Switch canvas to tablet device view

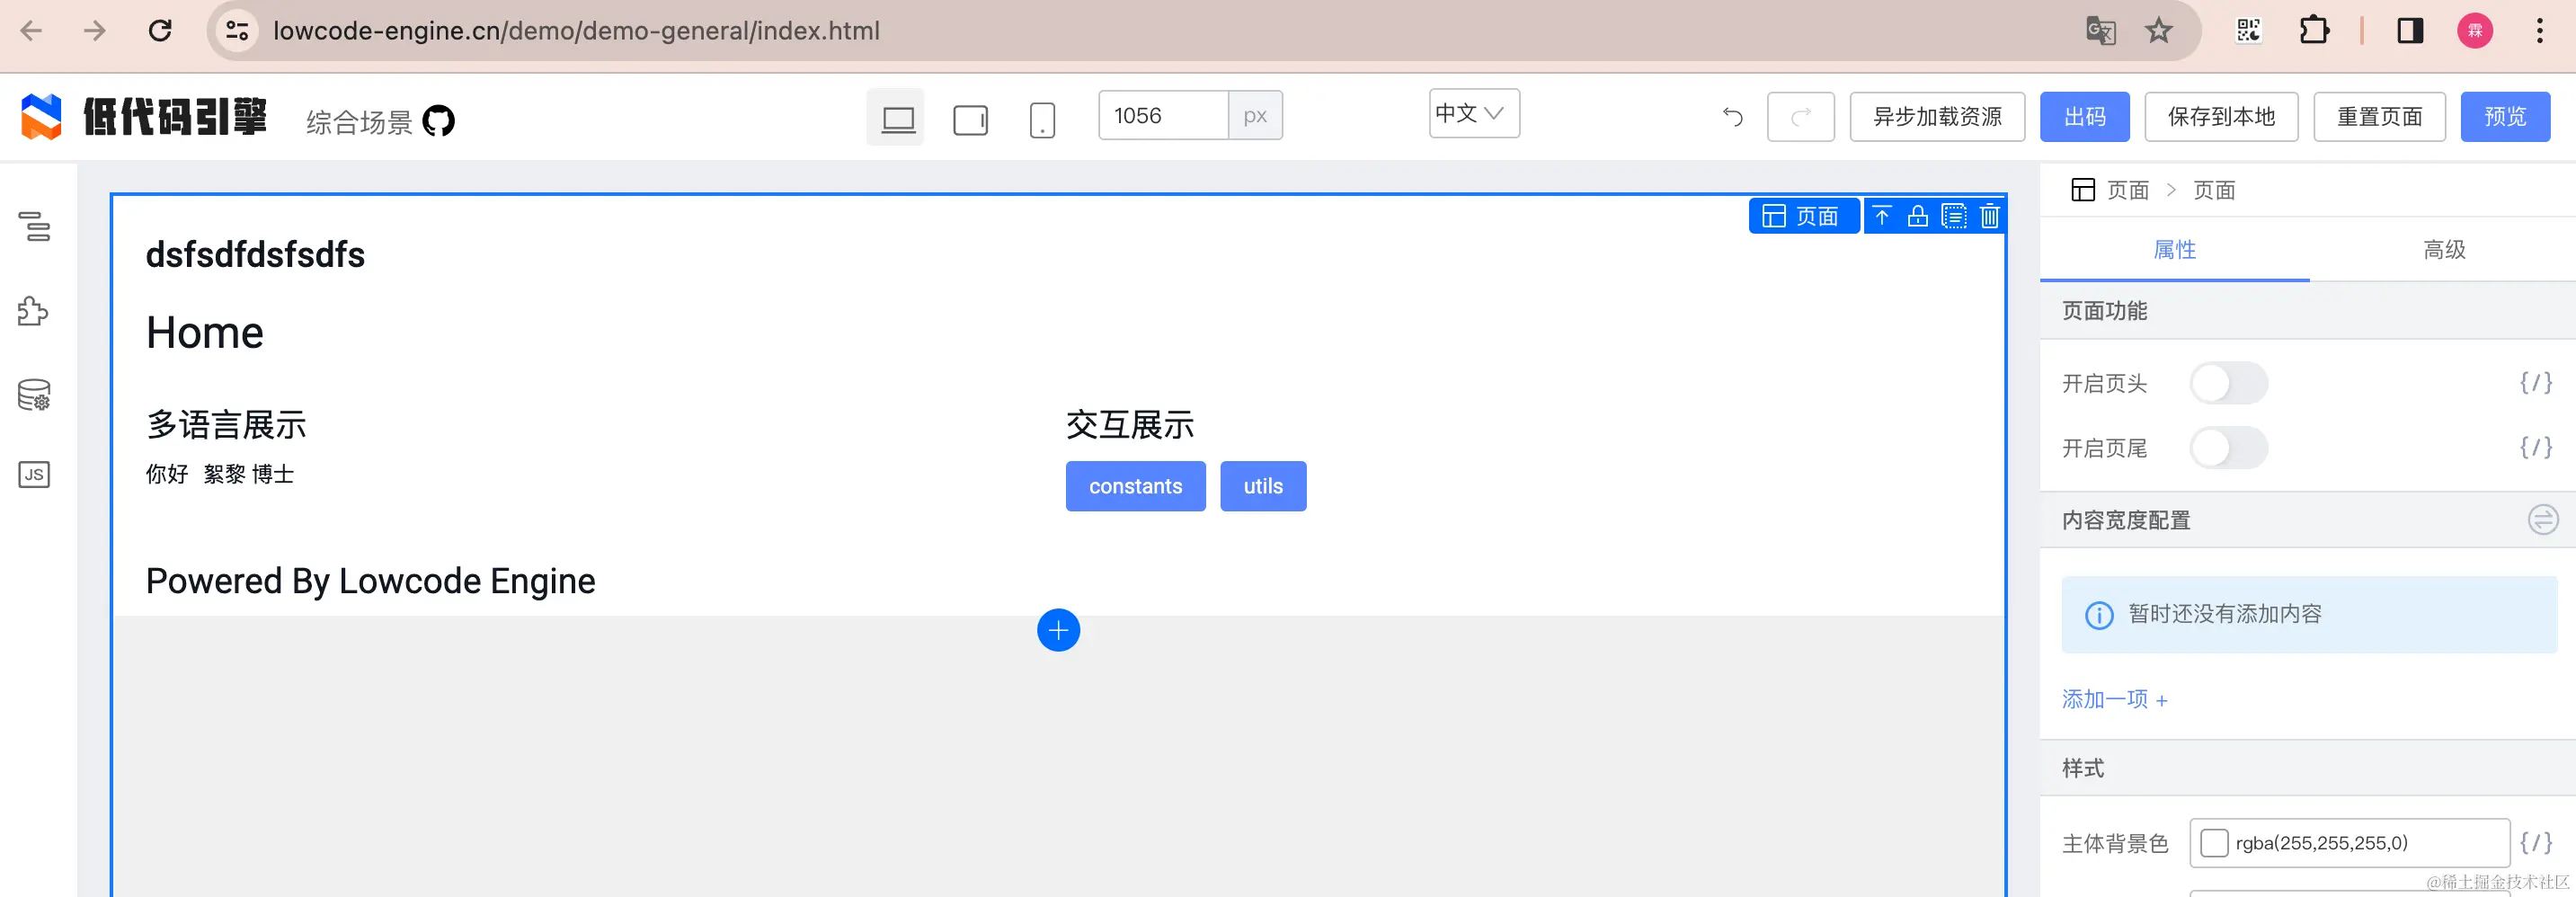pyautogui.click(x=970, y=120)
